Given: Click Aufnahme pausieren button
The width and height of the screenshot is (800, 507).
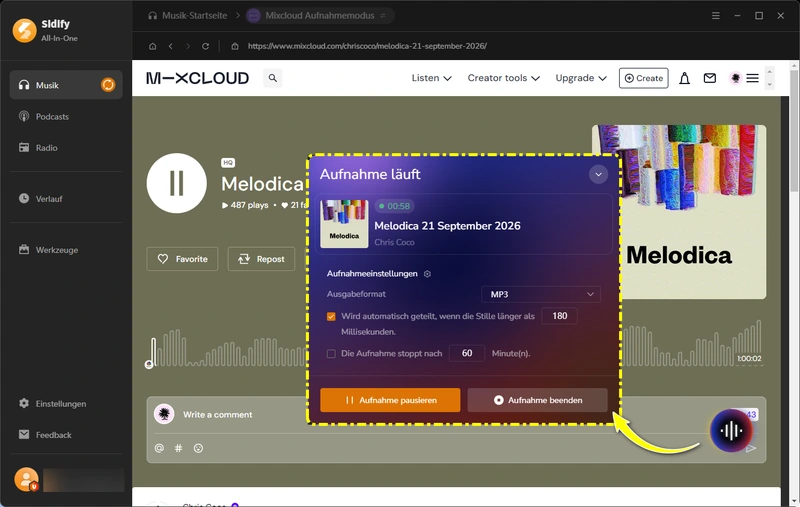Looking at the screenshot, I should coord(390,400).
